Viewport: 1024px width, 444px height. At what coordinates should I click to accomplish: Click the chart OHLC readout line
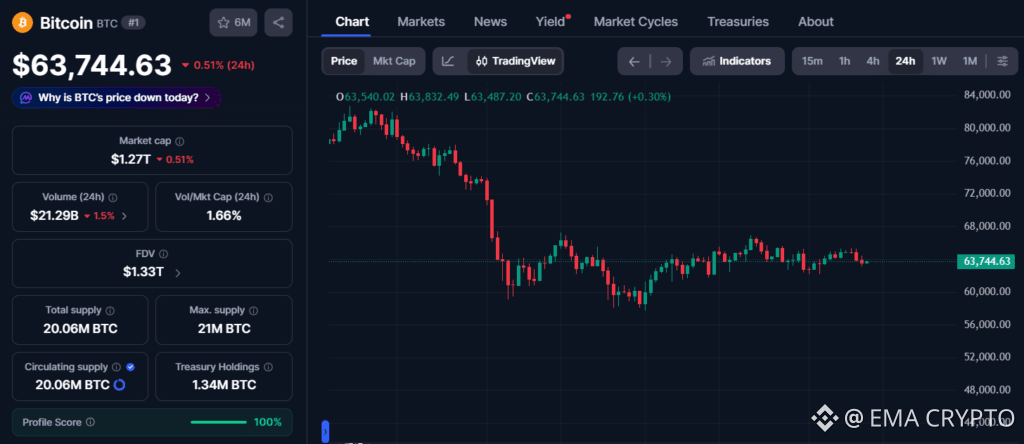click(503, 97)
